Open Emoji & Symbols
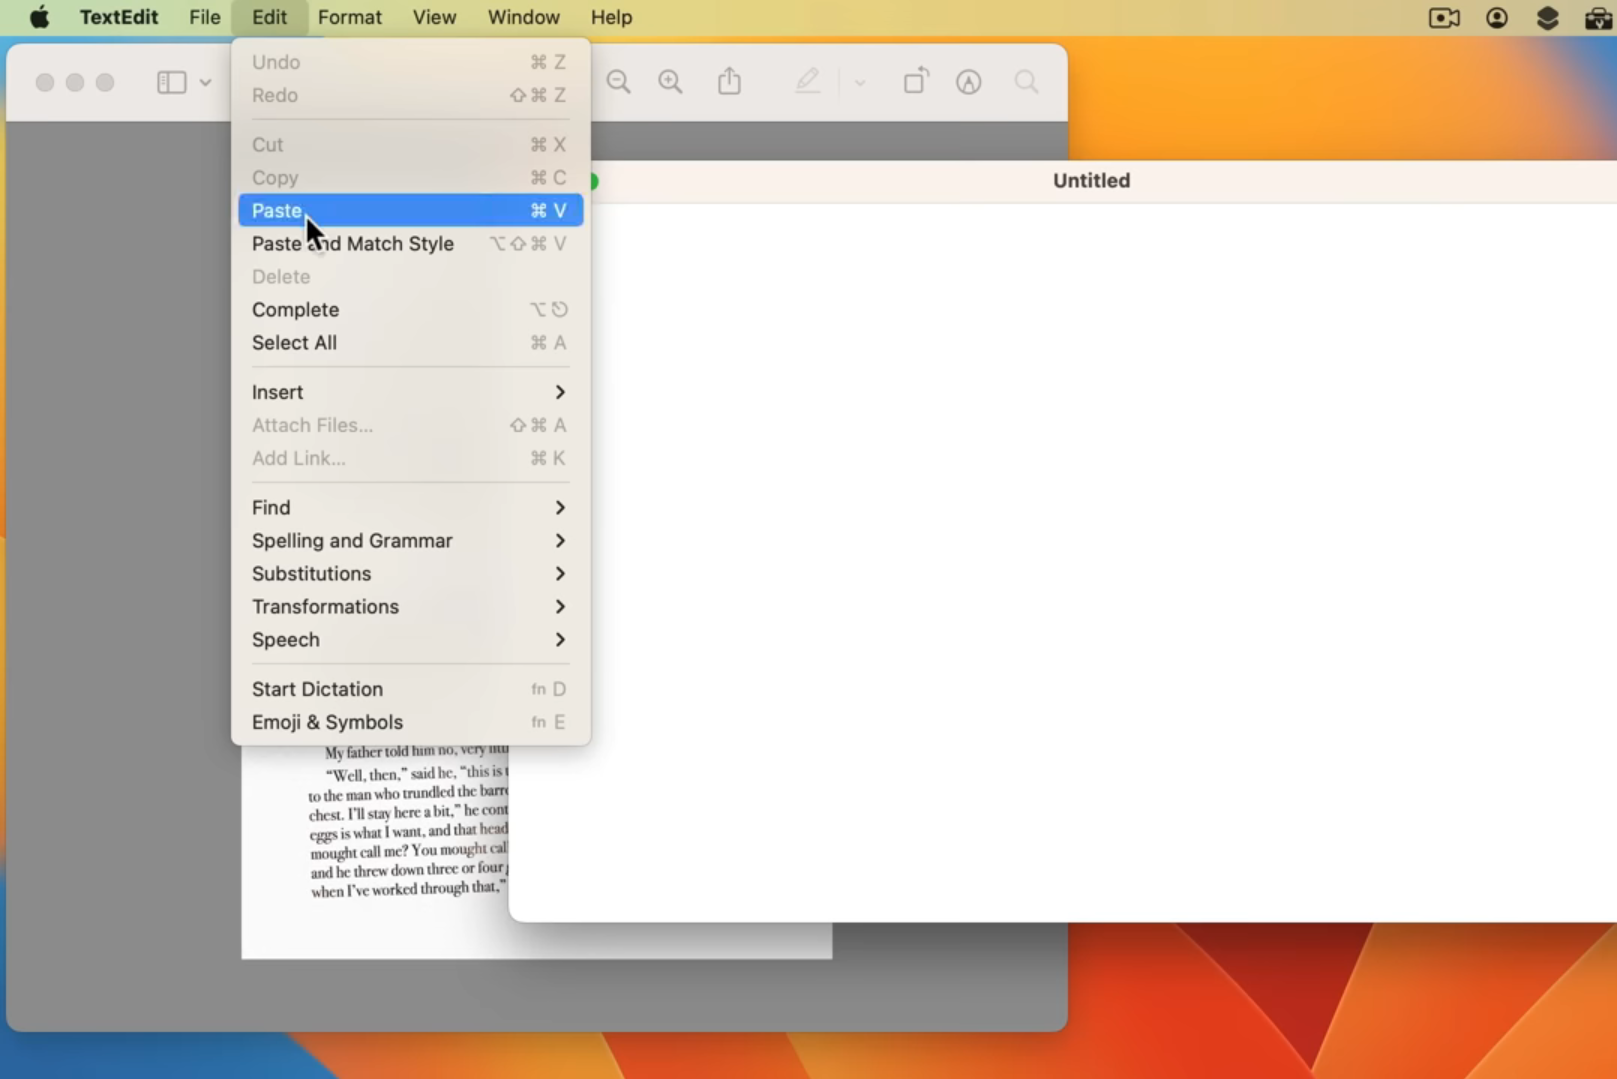The height and width of the screenshot is (1079, 1617). pos(410,722)
